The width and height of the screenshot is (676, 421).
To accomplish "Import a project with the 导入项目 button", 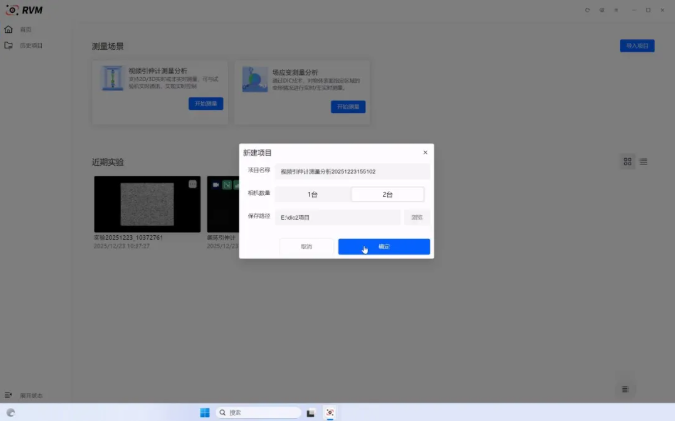I will (x=637, y=46).
